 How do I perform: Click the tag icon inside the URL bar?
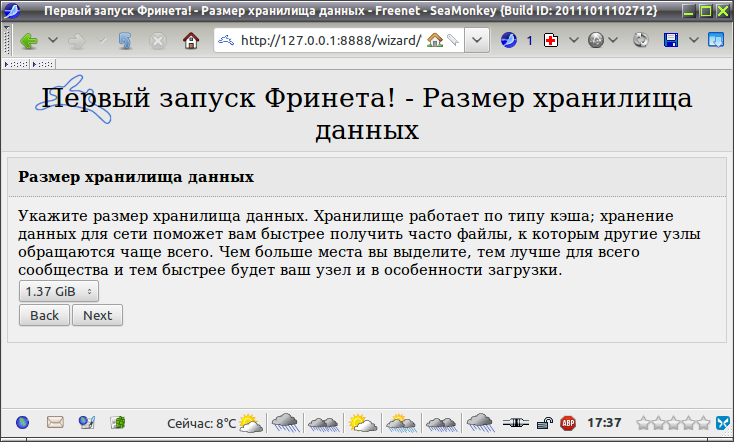click(453, 40)
